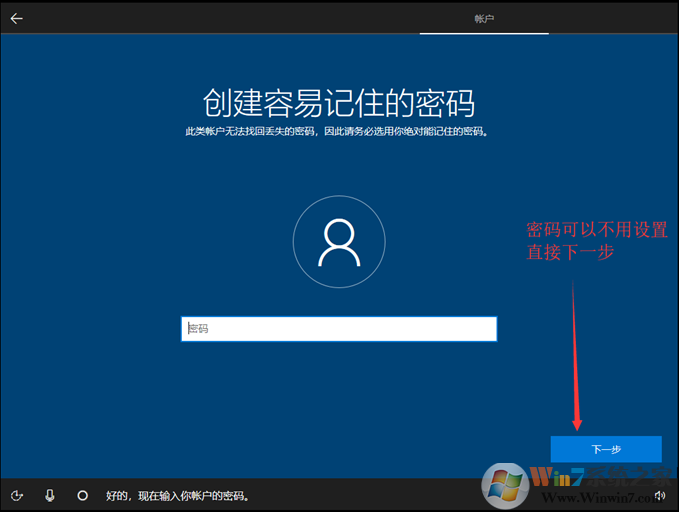Click red annotation text 密码可以不用设置
Screen dimensions: 679x512
point(597,230)
